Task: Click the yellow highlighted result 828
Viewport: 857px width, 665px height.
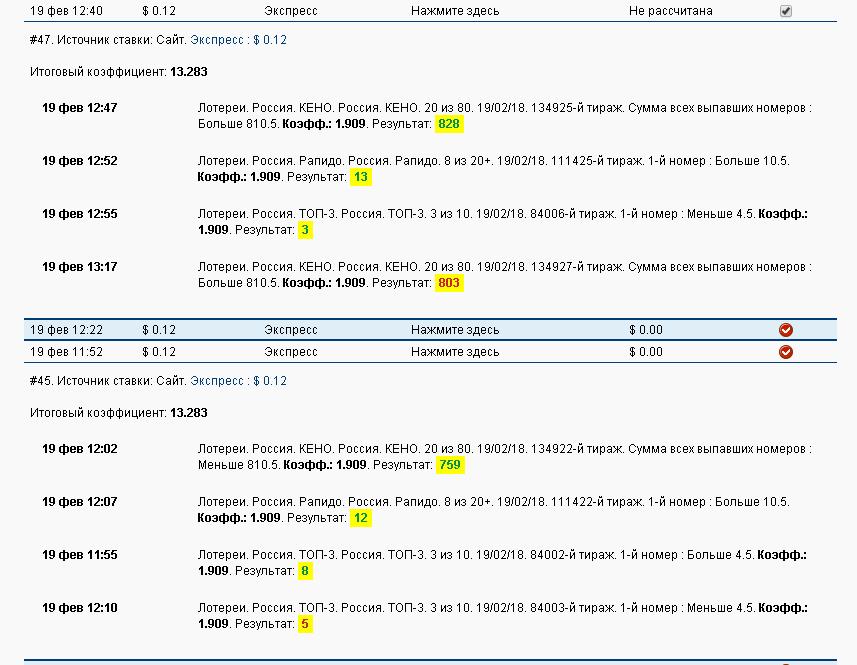Action: (449, 124)
